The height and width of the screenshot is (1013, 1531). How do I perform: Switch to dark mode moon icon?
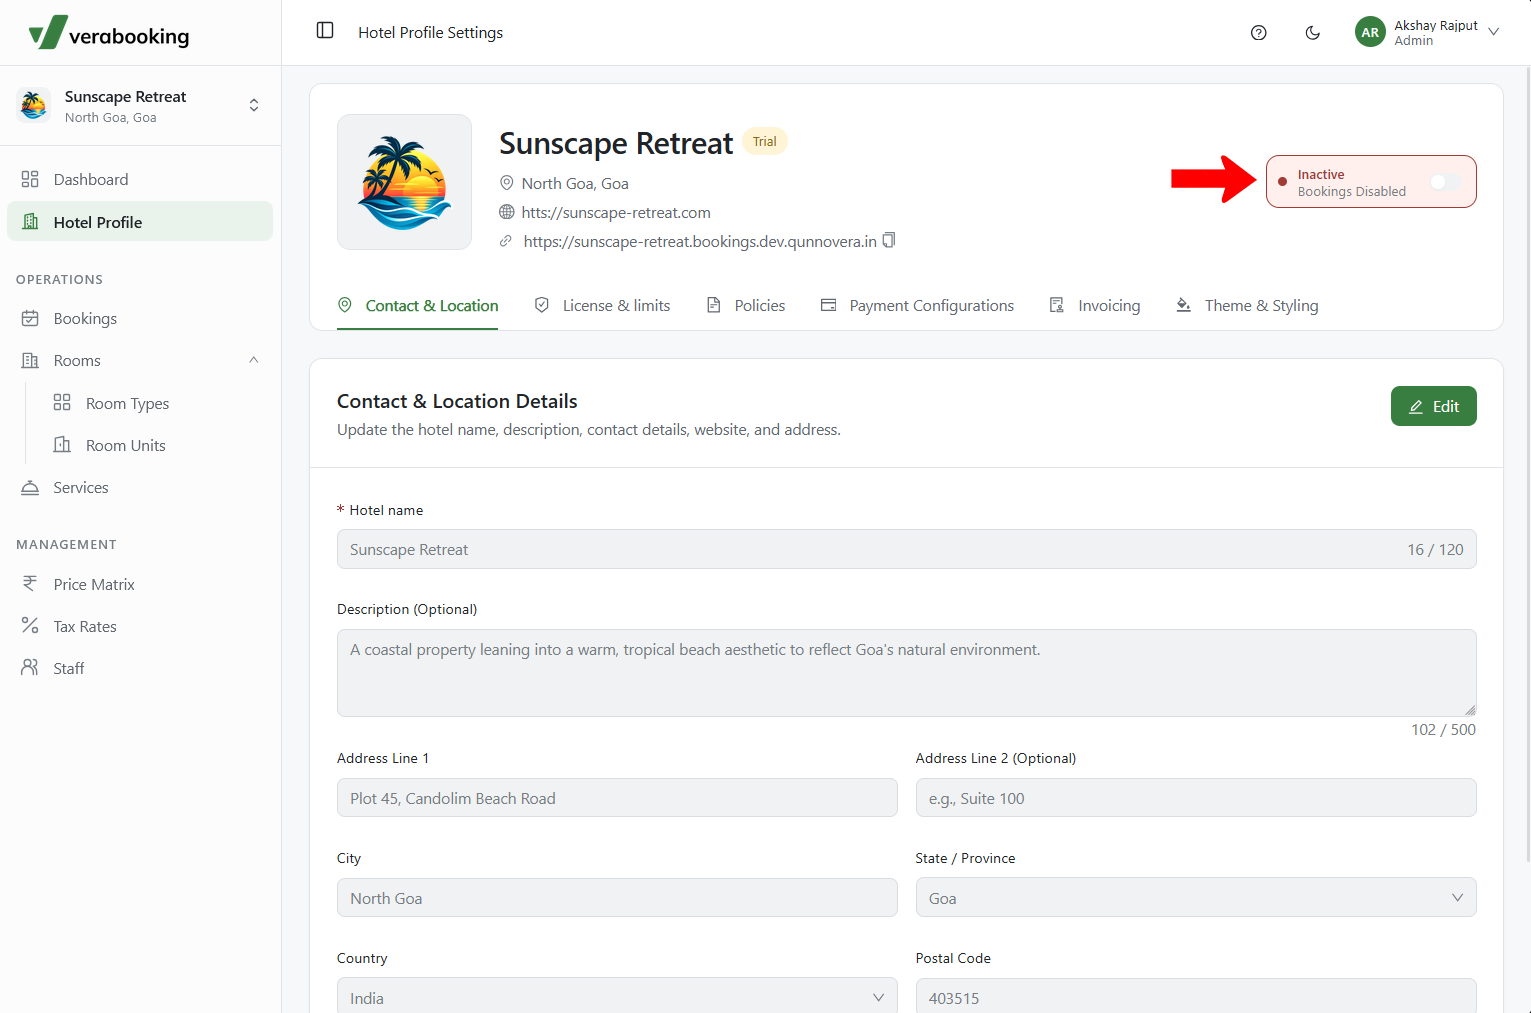1313,33
